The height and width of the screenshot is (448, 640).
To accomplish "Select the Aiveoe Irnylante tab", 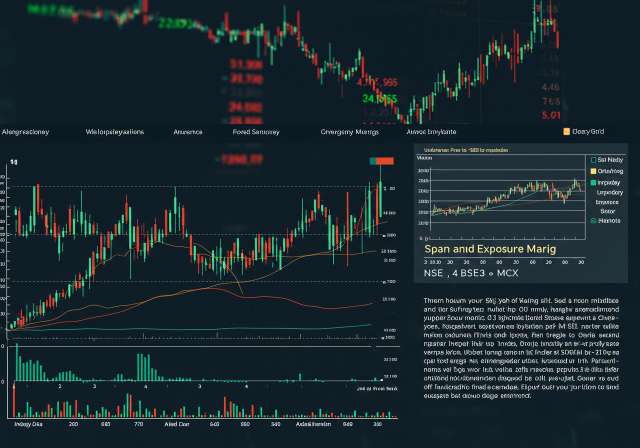I will [x=432, y=131].
